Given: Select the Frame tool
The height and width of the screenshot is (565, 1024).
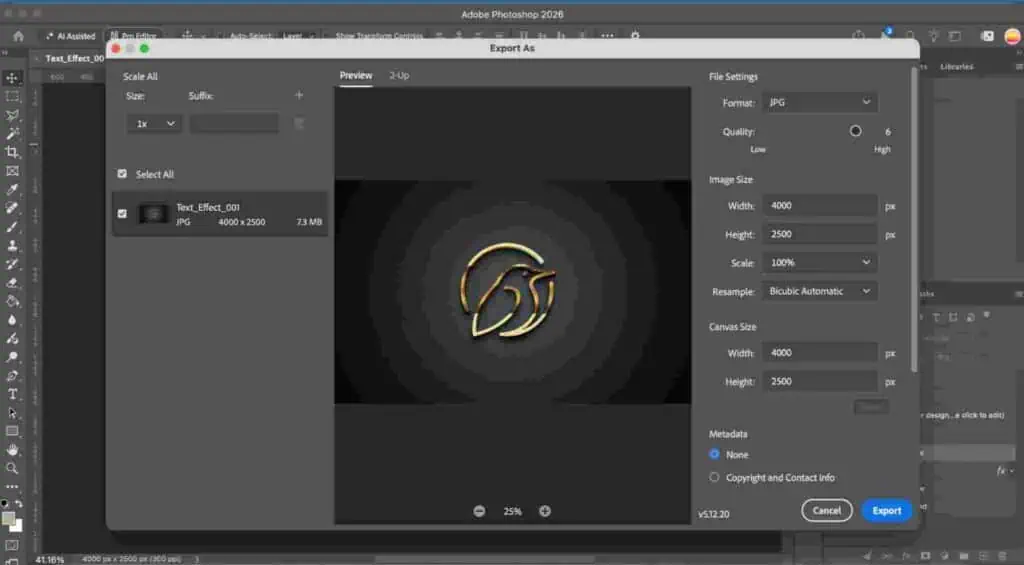Looking at the screenshot, I should click(12, 171).
